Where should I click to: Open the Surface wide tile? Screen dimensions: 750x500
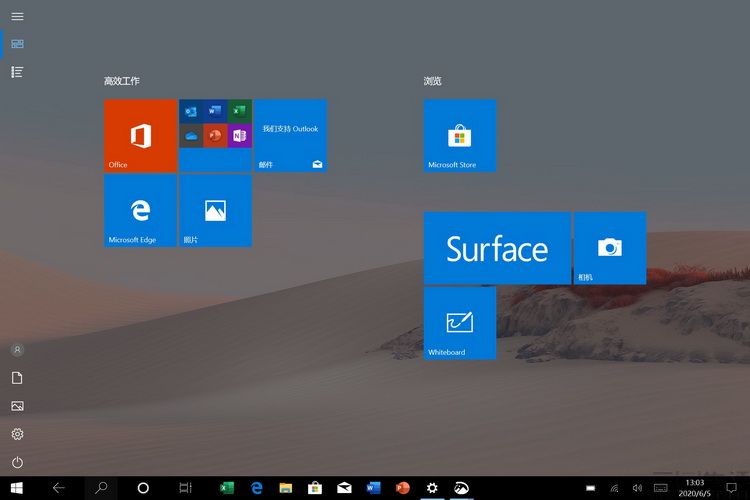(x=497, y=248)
